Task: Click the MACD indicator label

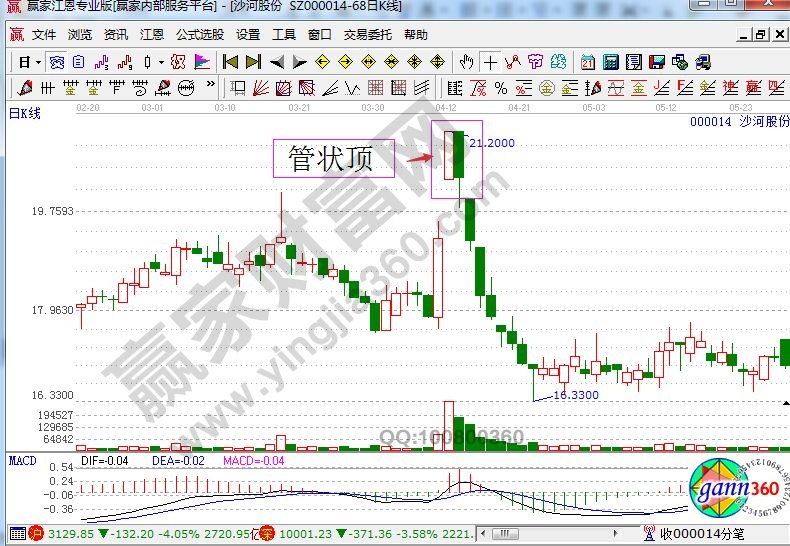Action: 23,461
